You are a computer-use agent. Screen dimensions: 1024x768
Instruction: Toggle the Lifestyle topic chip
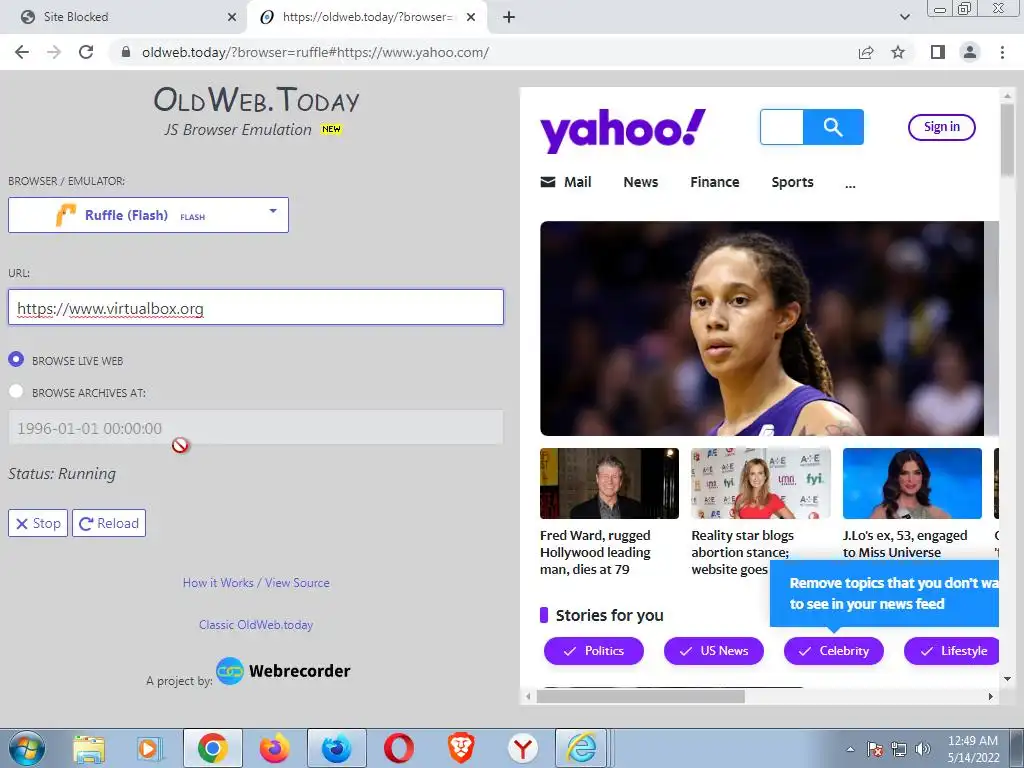pyautogui.click(x=952, y=651)
